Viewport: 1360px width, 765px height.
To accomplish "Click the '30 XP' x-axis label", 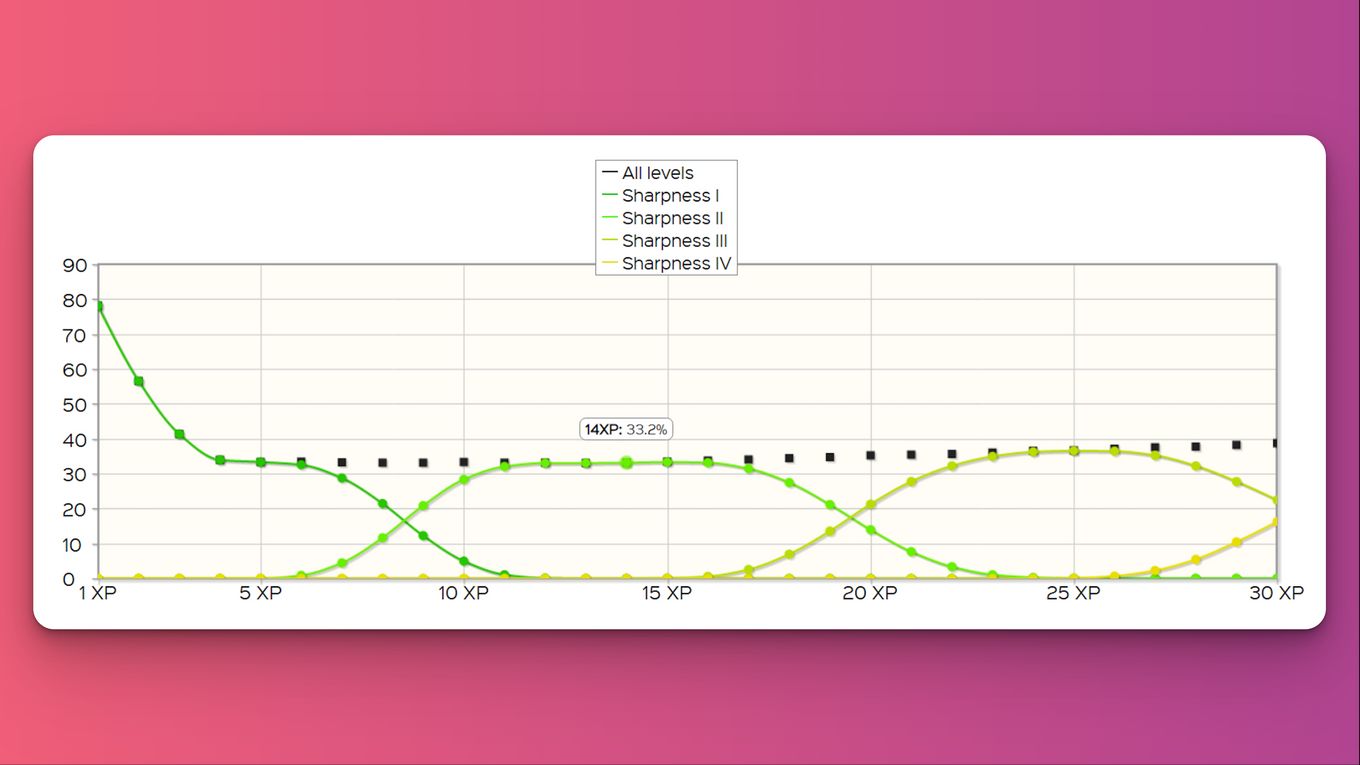I will (1277, 593).
